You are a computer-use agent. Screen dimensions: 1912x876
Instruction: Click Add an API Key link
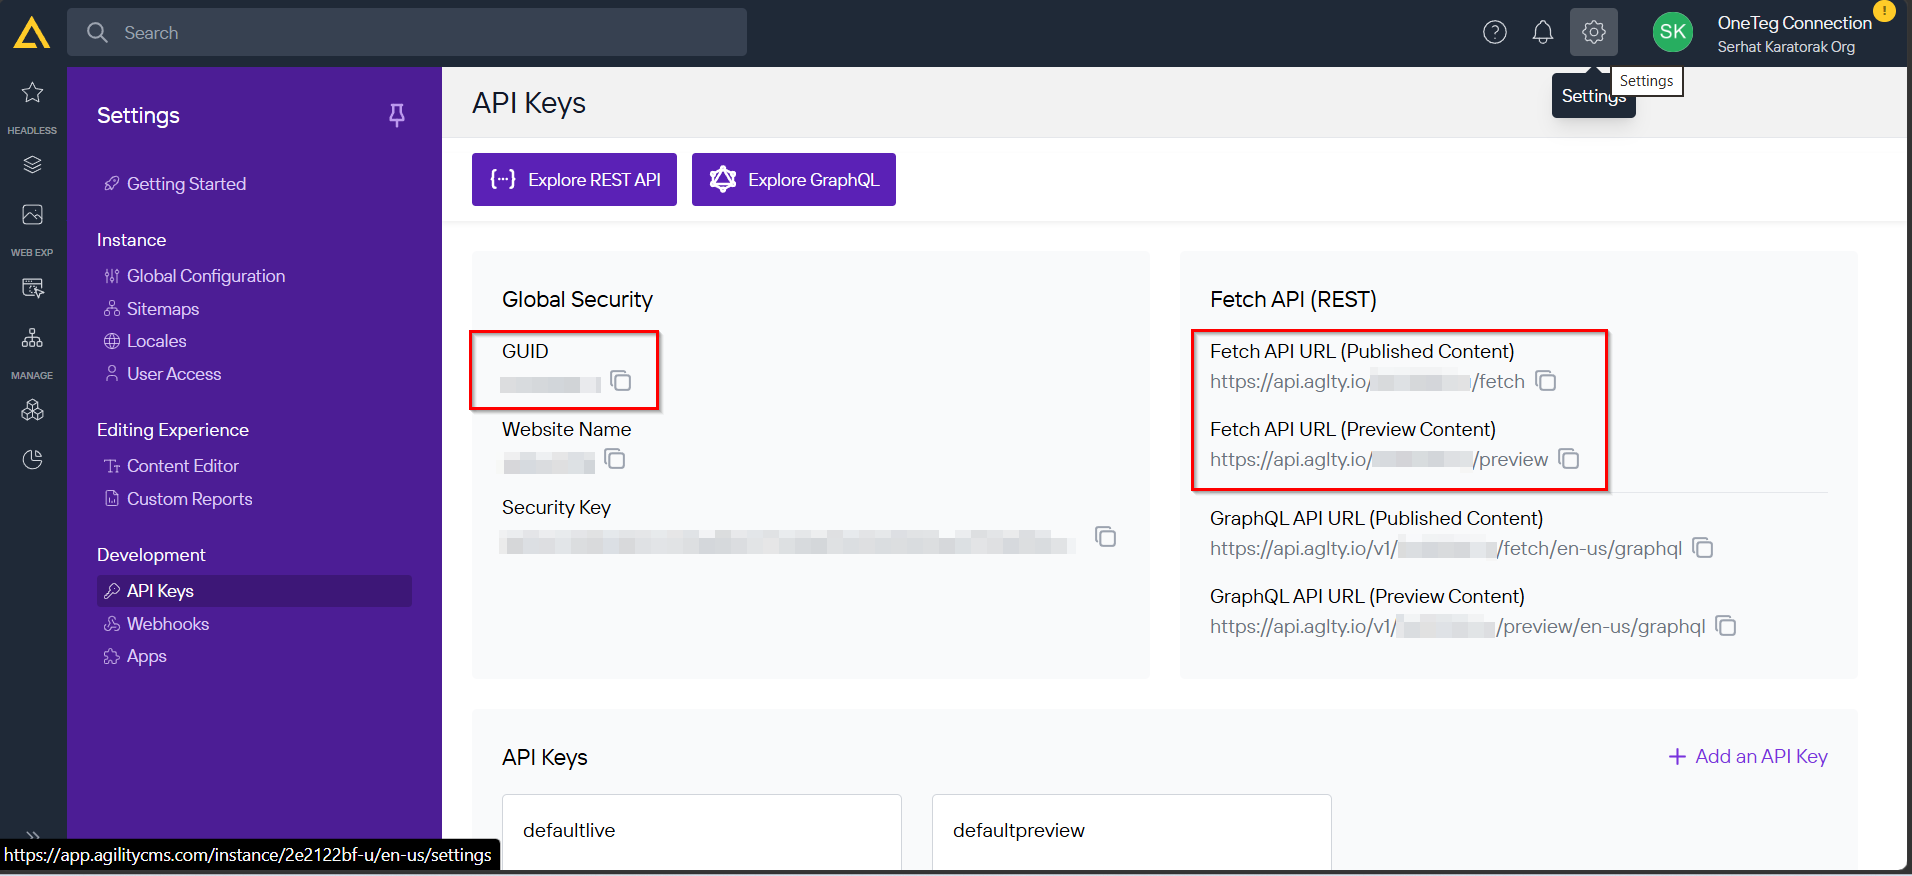[1748, 757]
